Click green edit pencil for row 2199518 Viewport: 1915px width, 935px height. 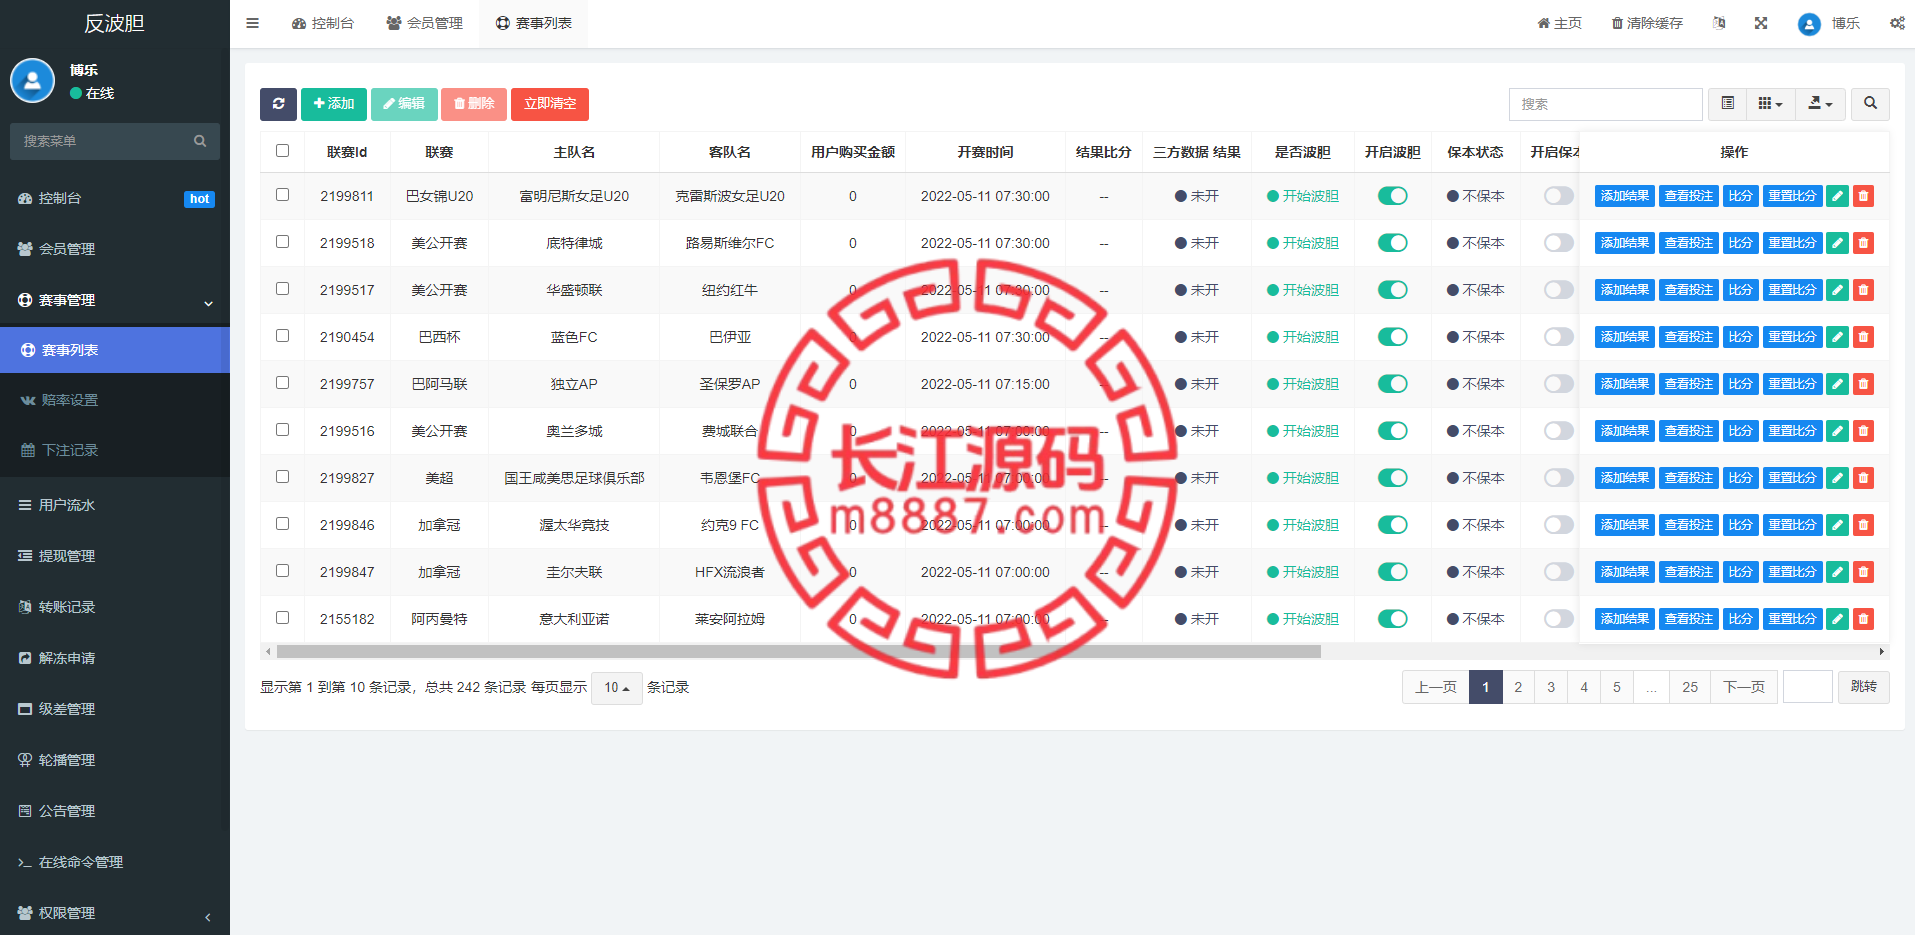pyautogui.click(x=1837, y=243)
